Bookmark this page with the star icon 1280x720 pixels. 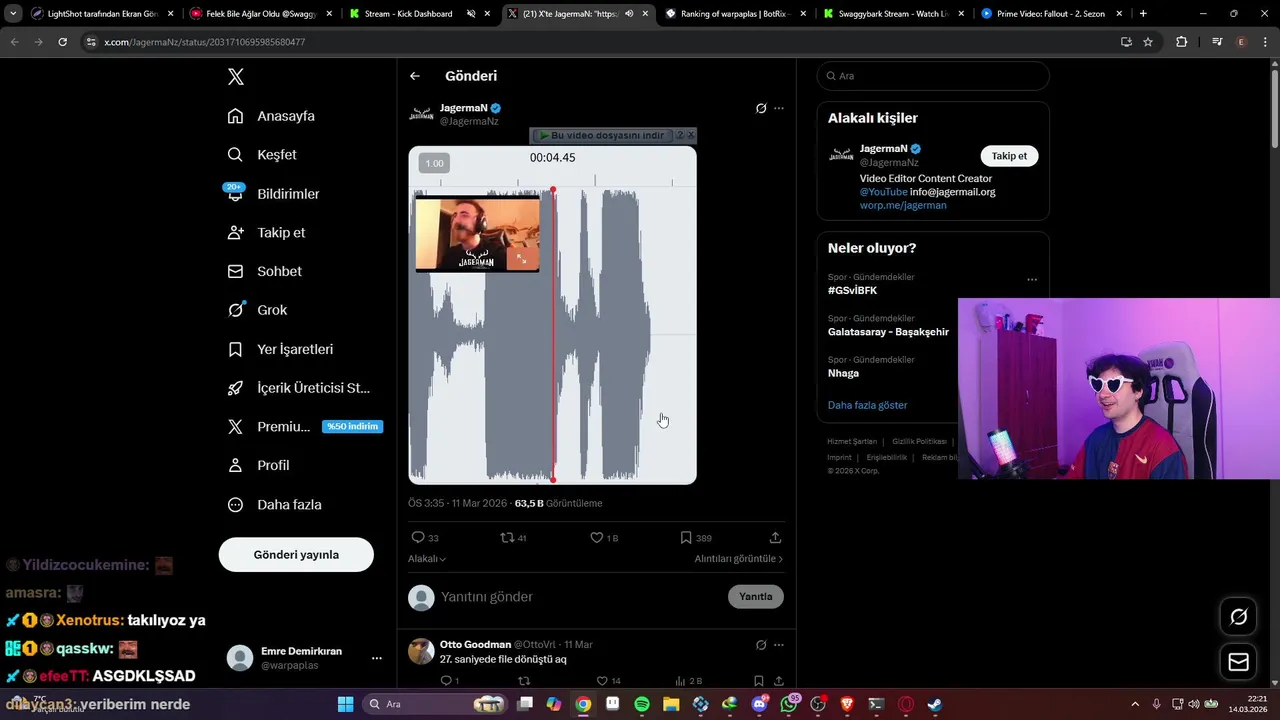[1148, 42]
